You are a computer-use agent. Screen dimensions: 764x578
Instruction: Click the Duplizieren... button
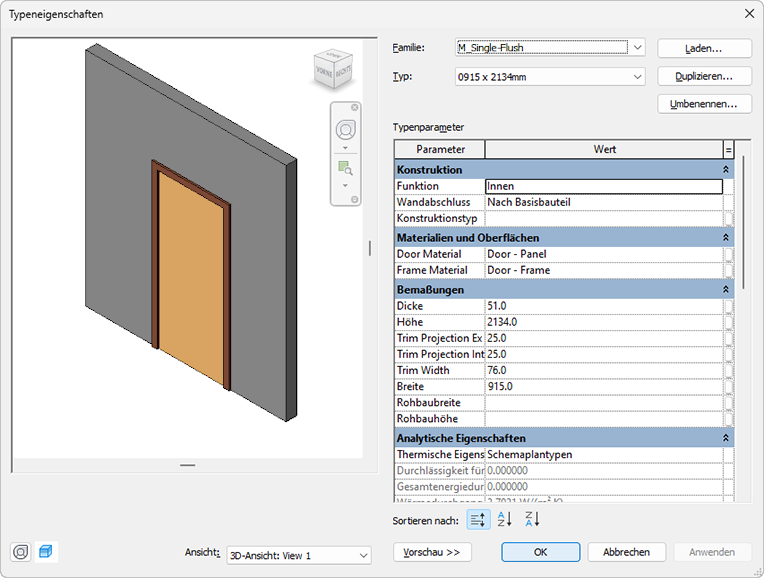click(704, 77)
